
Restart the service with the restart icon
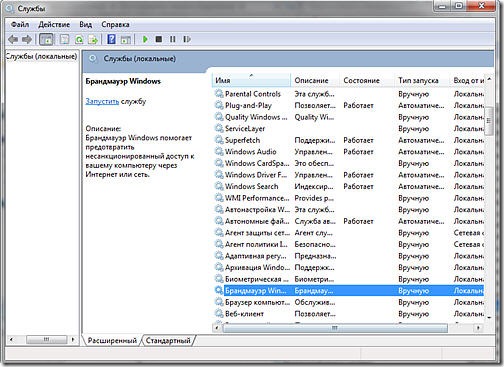pos(187,39)
